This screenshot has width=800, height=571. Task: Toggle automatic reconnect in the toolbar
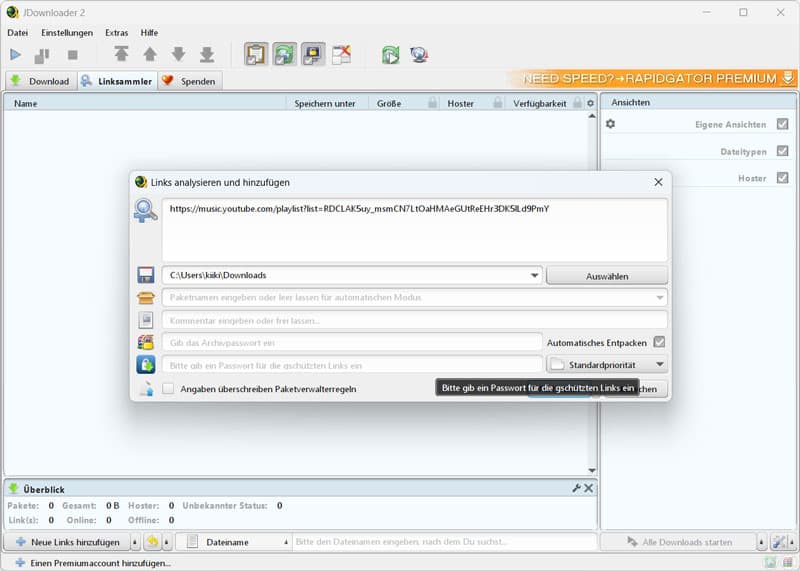[284, 54]
